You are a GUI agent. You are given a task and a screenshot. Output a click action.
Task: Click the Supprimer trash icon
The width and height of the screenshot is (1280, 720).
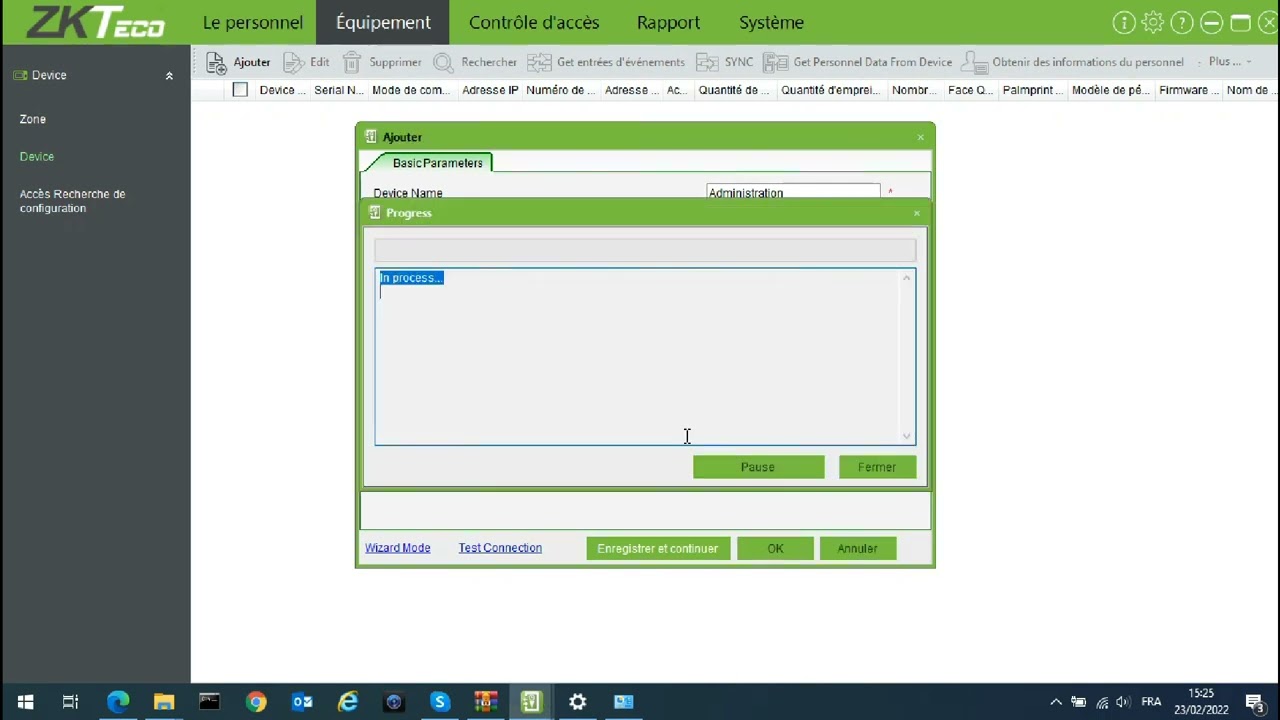(352, 62)
